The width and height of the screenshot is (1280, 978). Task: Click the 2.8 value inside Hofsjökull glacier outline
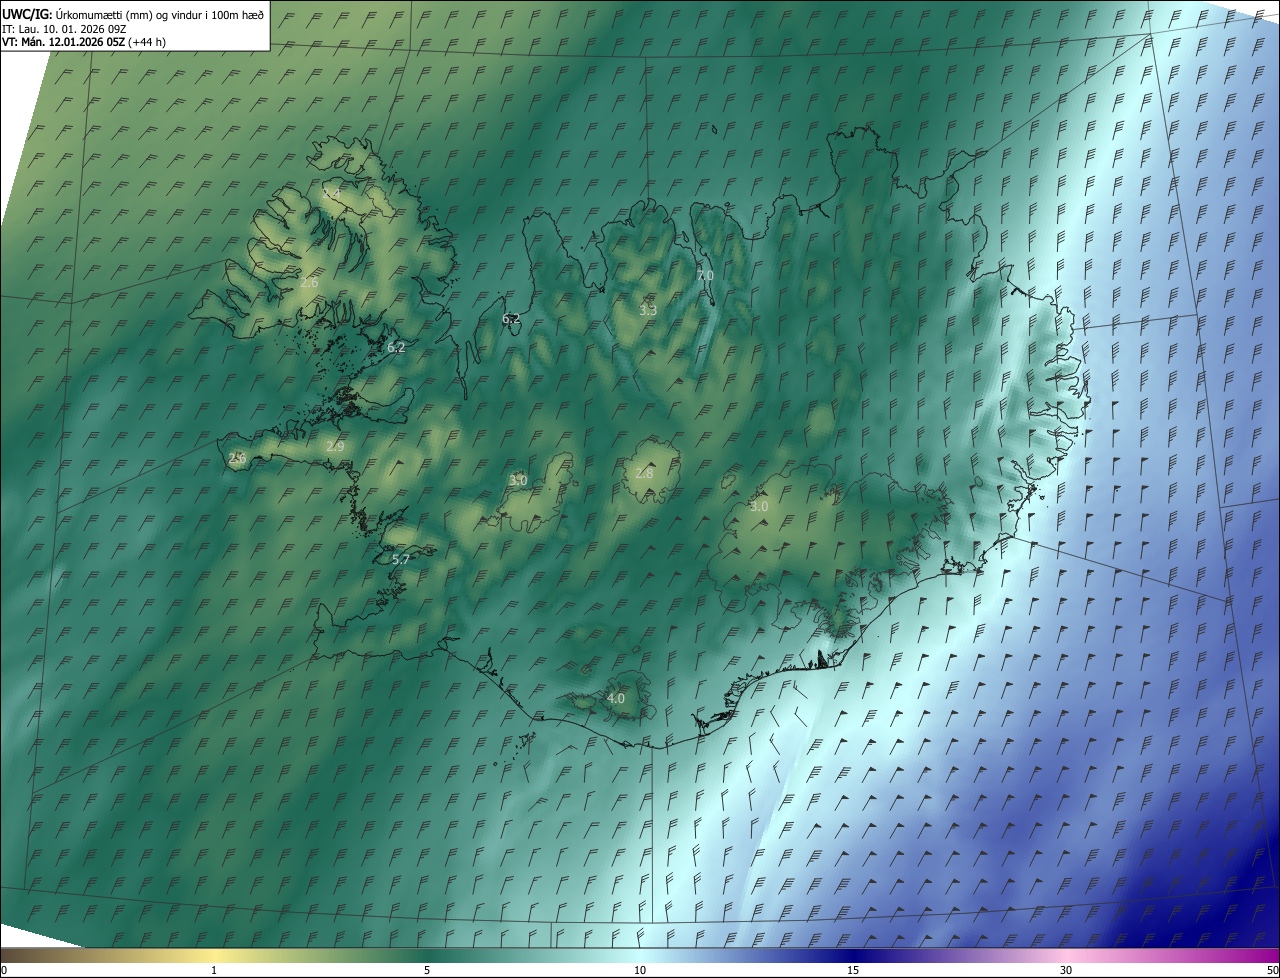tap(644, 473)
